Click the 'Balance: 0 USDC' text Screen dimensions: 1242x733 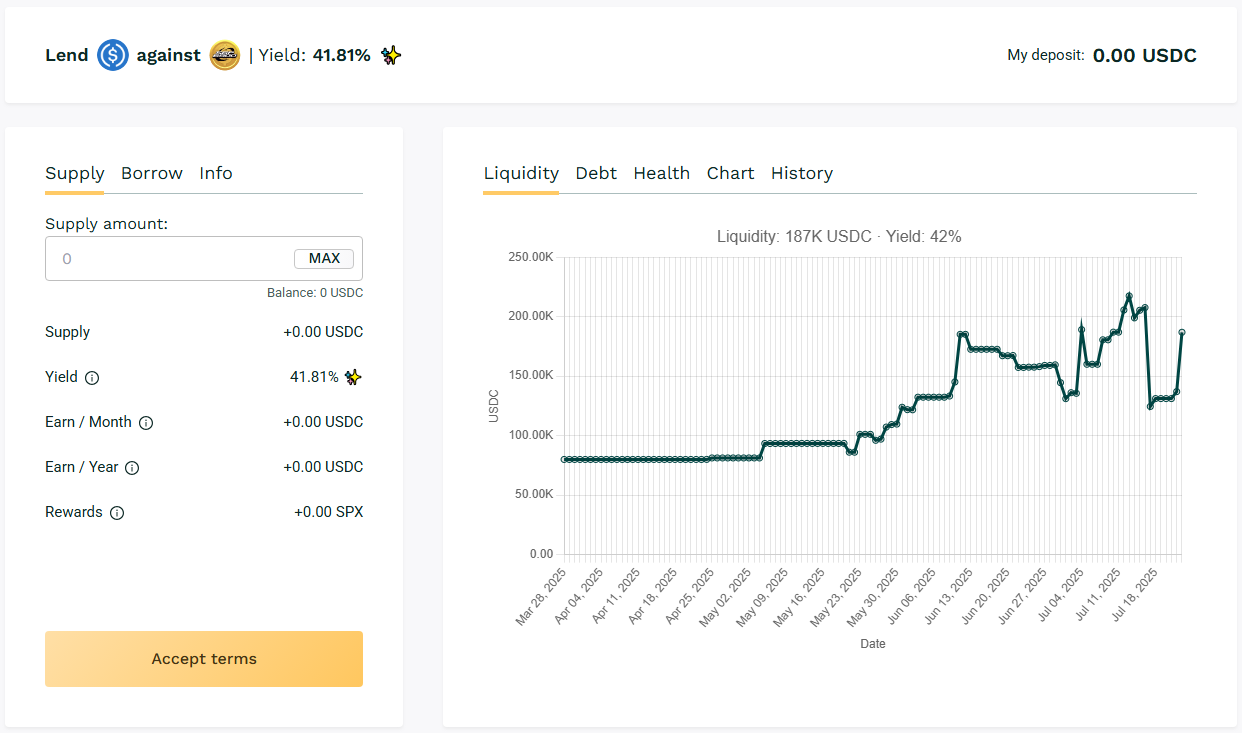coord(315,293)
